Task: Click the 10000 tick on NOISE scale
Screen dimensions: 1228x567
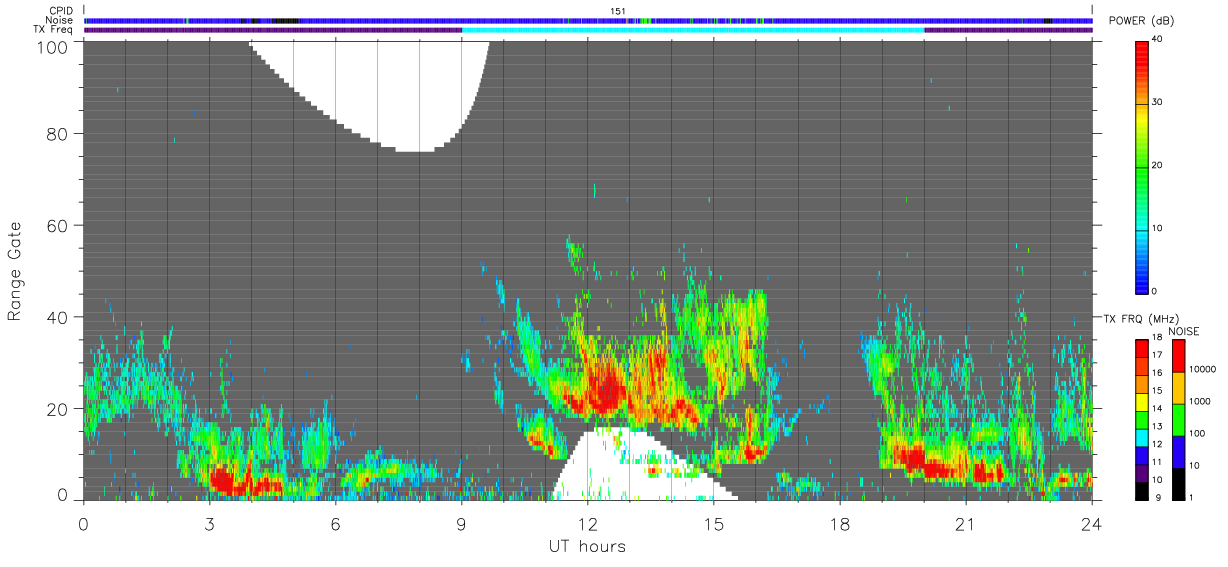Action: 1204,370
